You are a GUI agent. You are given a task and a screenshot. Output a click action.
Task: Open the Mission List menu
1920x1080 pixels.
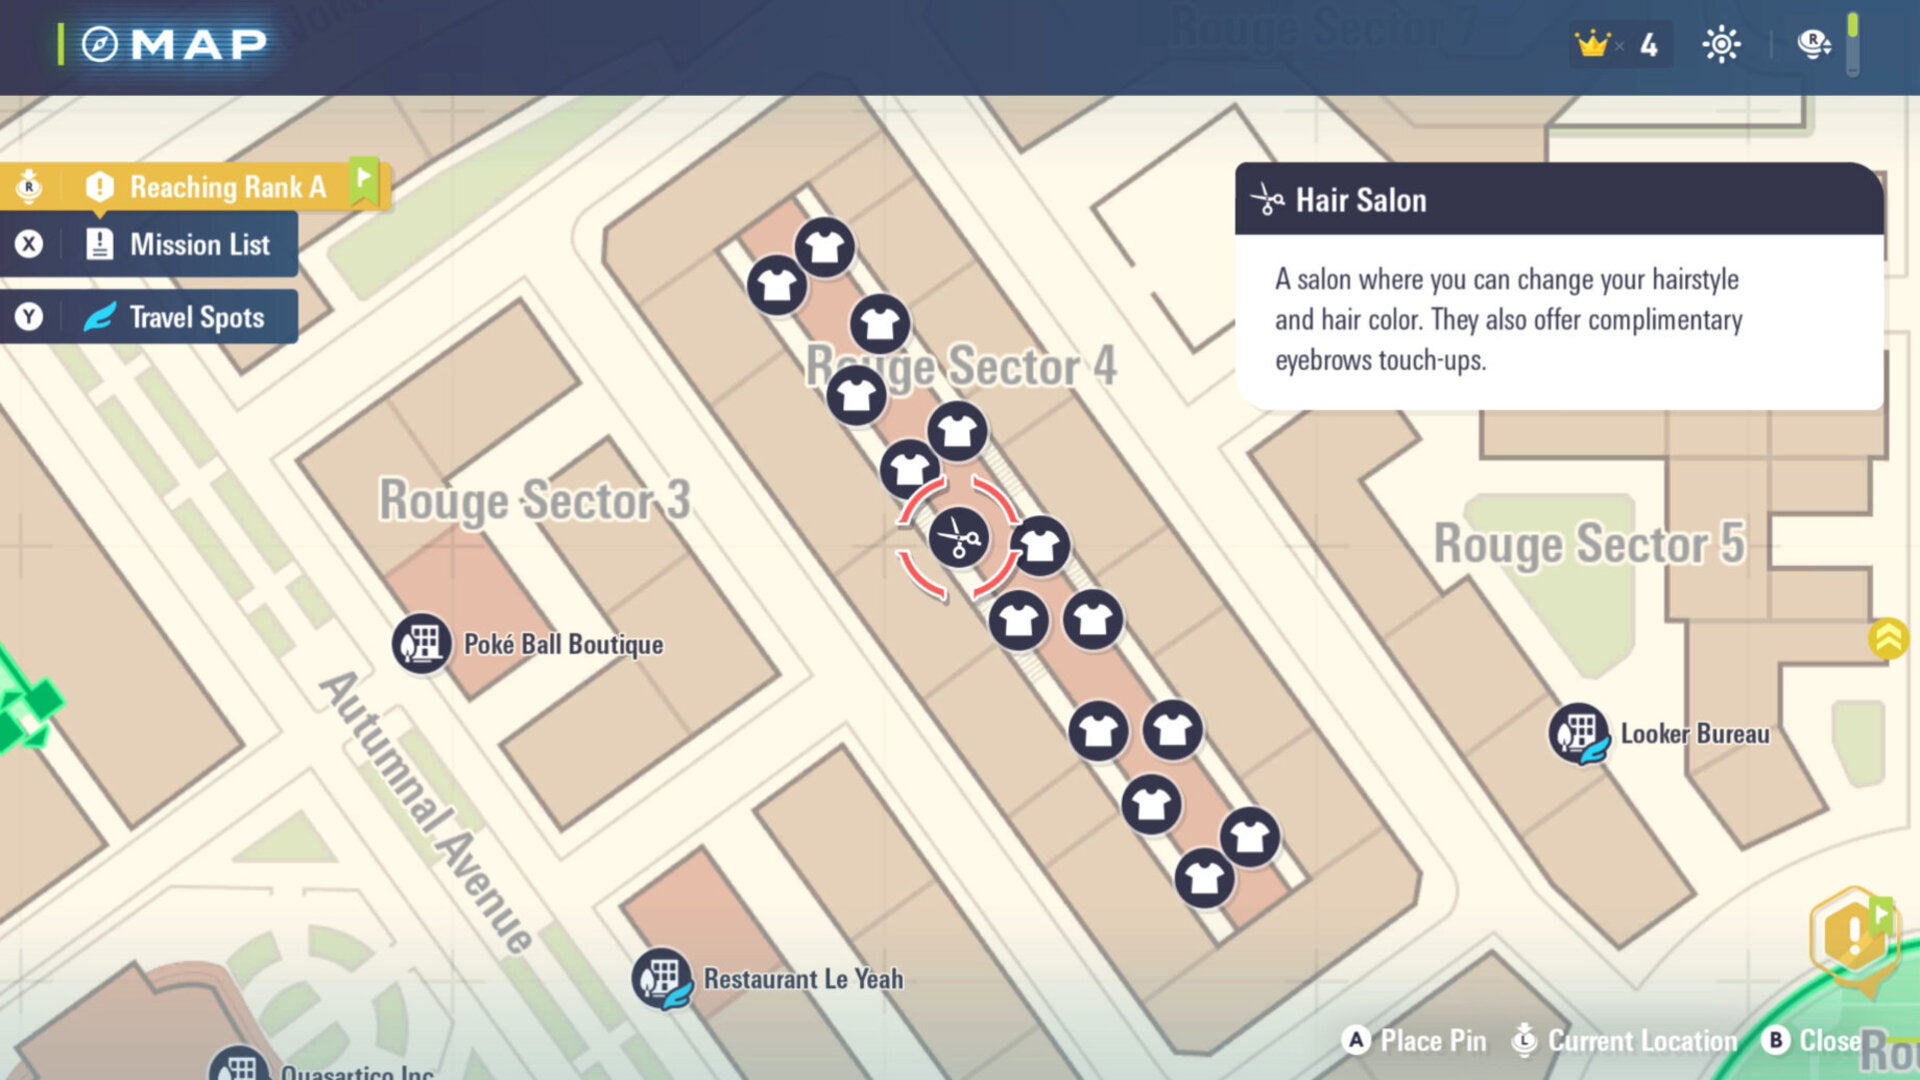pyautogui.click(x=198, y=244)
